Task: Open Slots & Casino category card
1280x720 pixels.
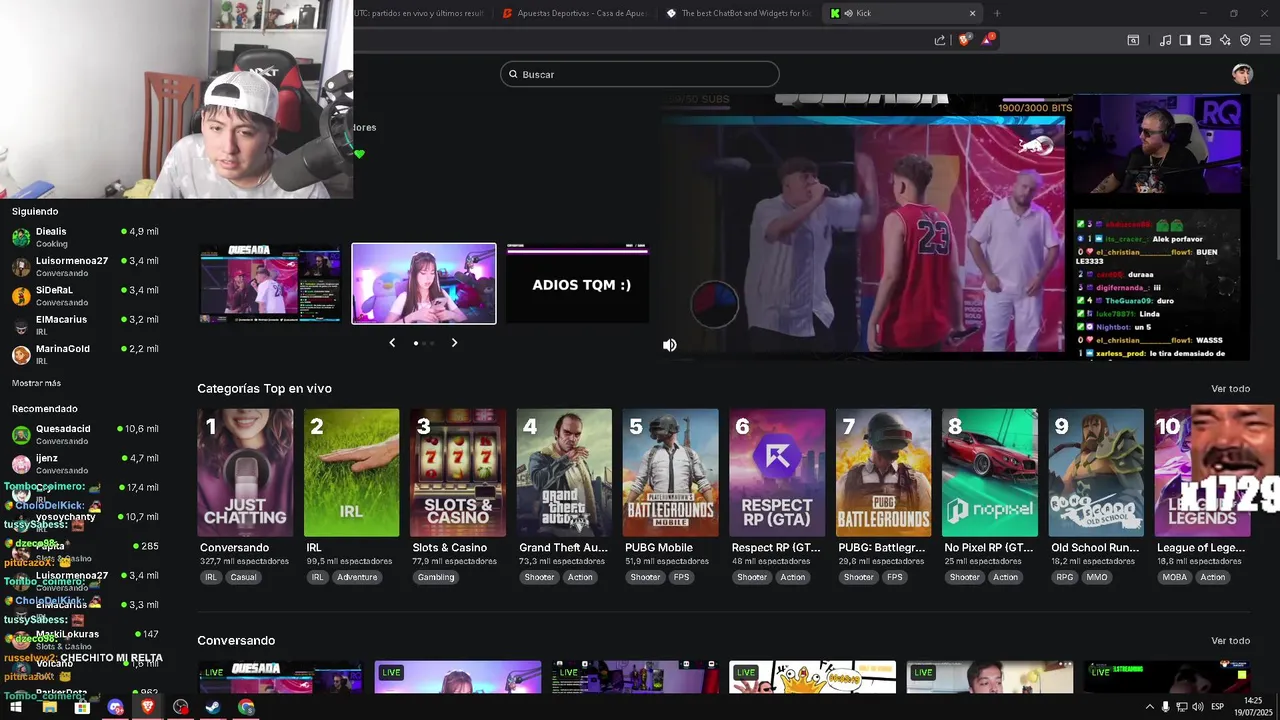Action: (458, 472)
